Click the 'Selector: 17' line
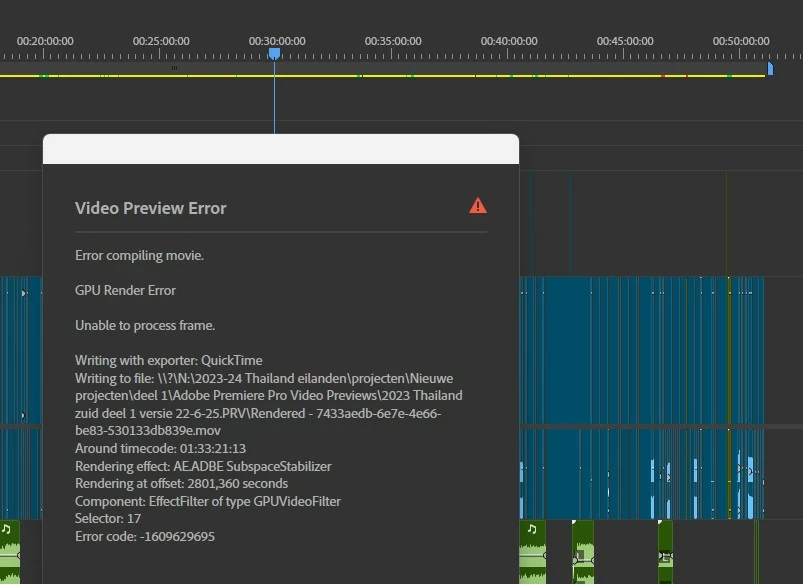Viewport: 803px width, 584px height. point(108,518)
